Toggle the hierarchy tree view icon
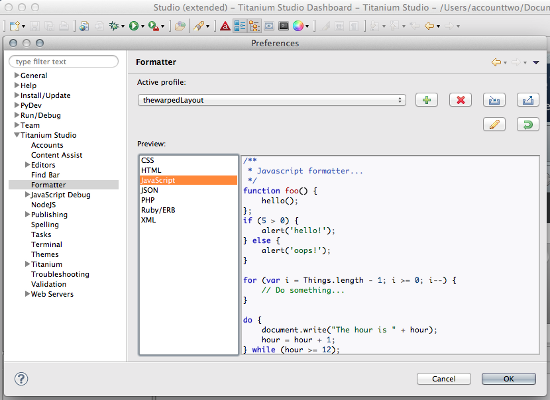This screenshot has width=550, height=400. [254, 26]
